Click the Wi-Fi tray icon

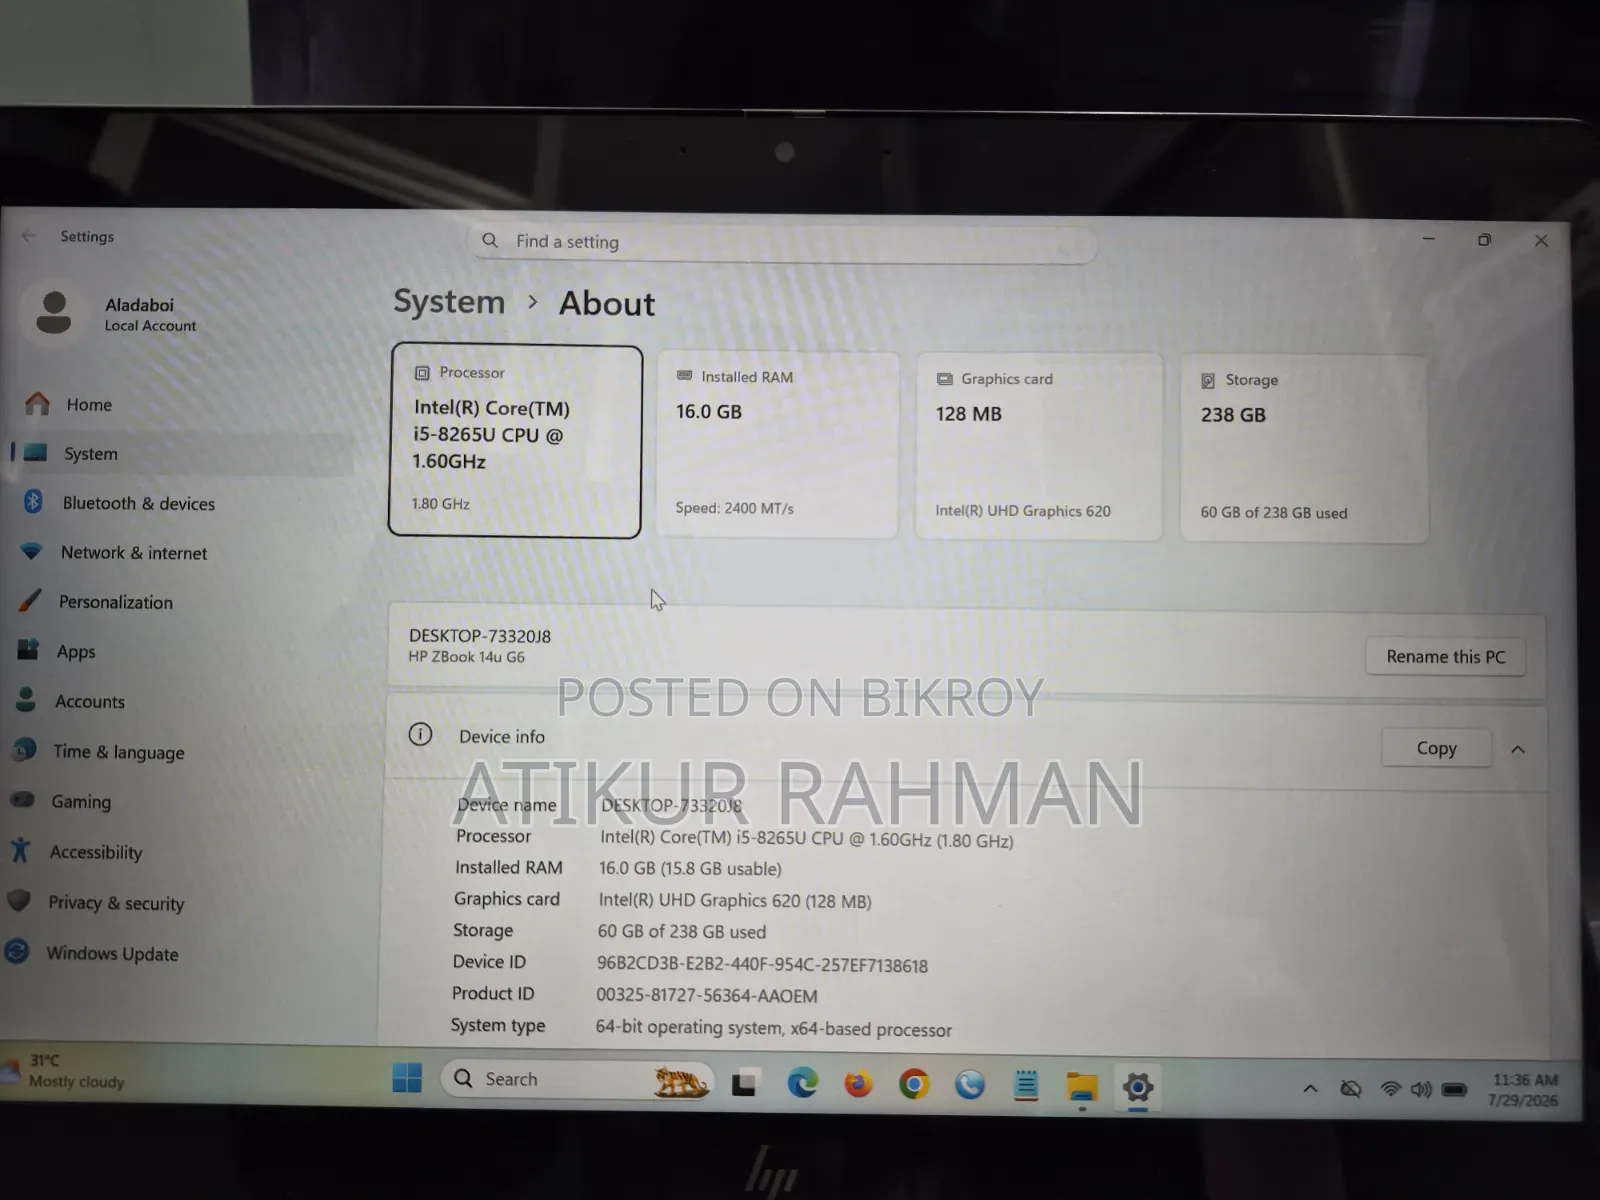click(1390, 1089)
